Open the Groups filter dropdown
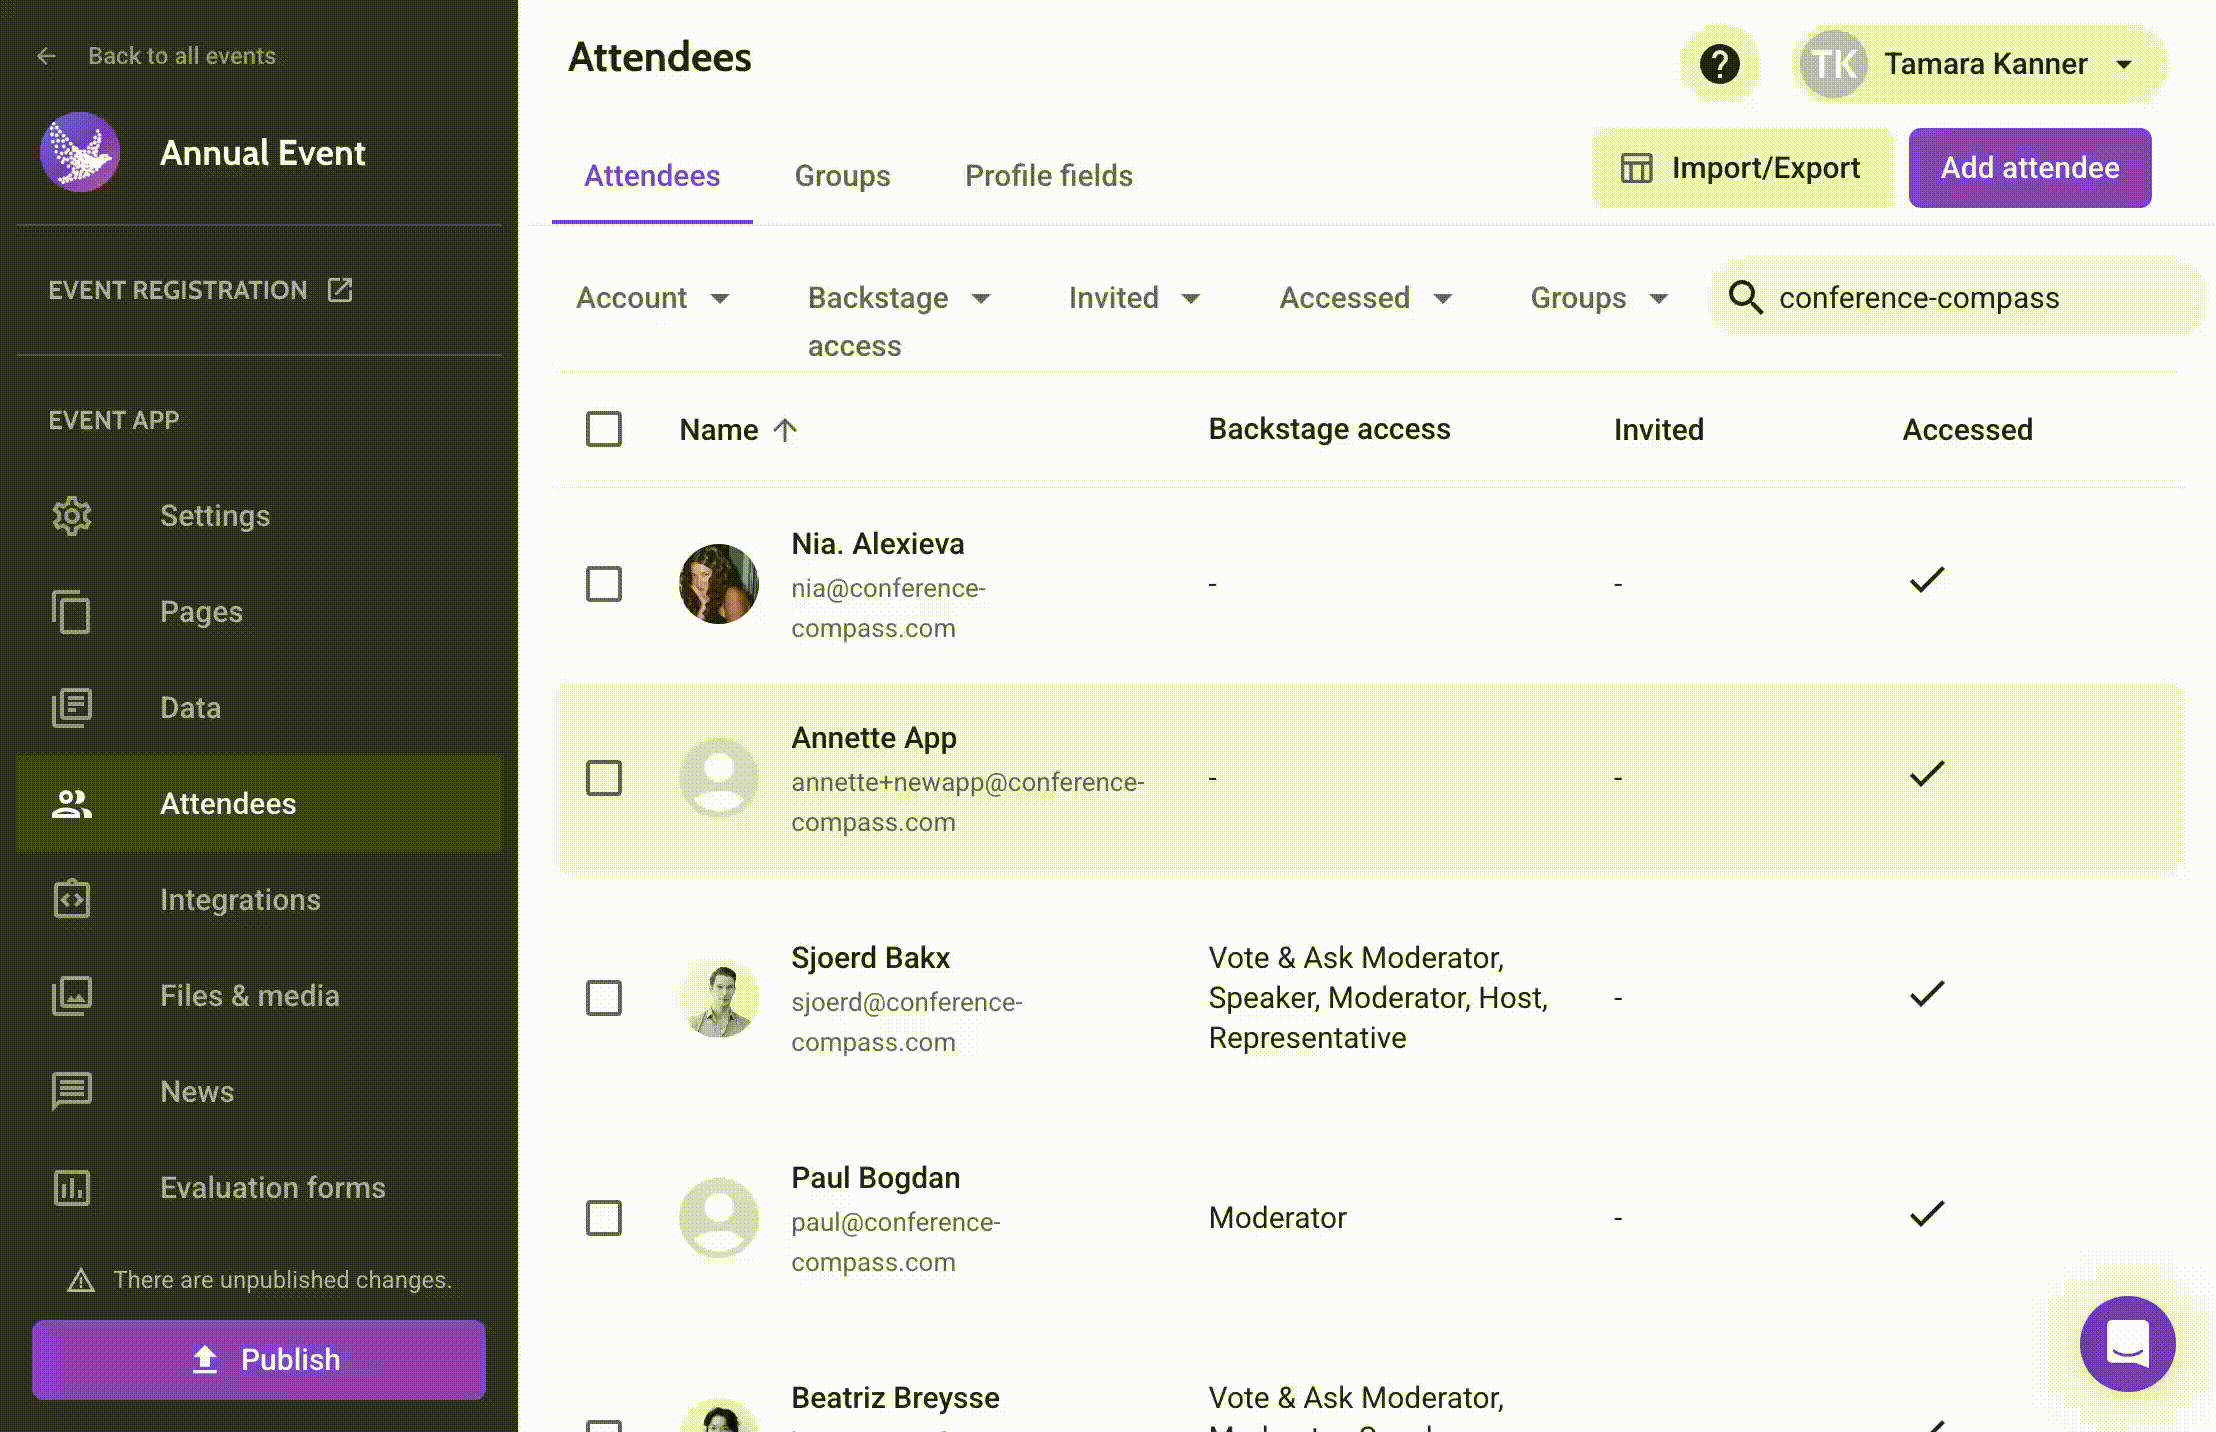The height and width of the screenshot is (1432, 2216). (1599, 298)
